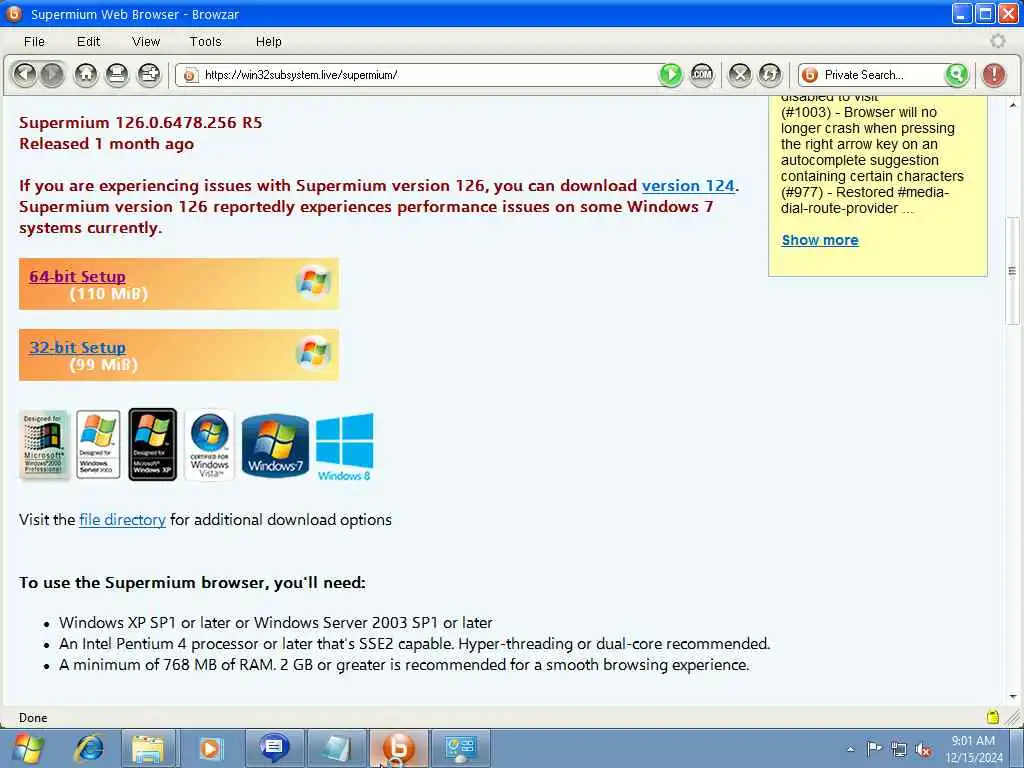Image resolution: width=1024 pixels, height=768 pixels.
Task: Click the .COM address completion button
Action: pos(702,74)
